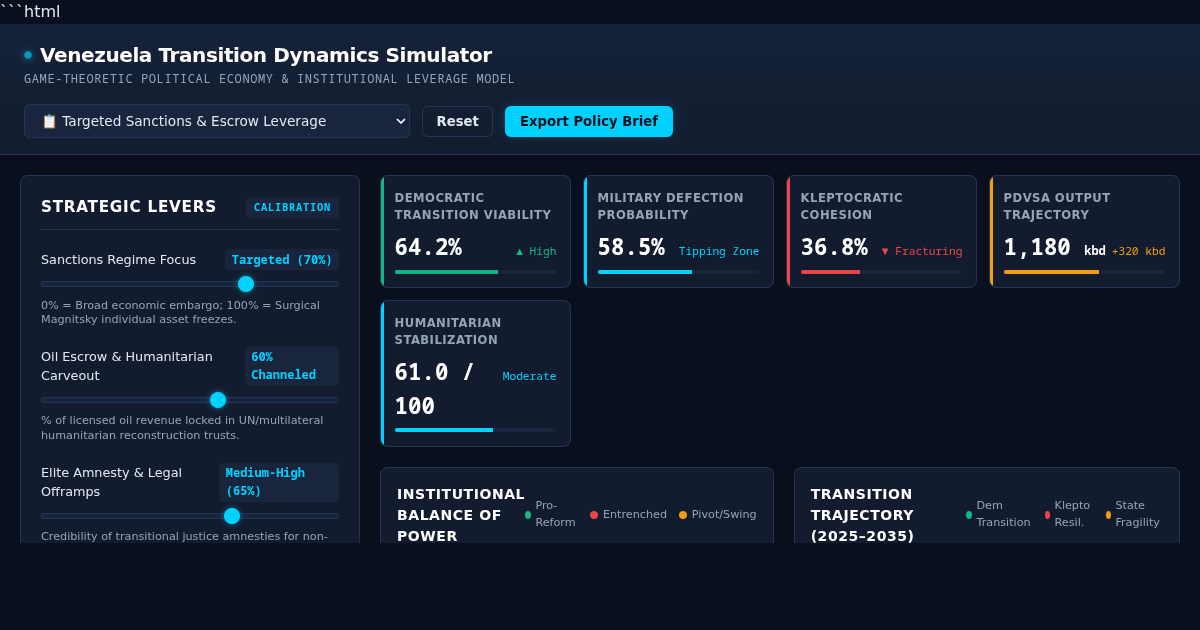The width and height of the screenshot is (1200, 630).
Task: Click the cyan status dot beside title
Action: pyautogui.click(x=28, y=55)
